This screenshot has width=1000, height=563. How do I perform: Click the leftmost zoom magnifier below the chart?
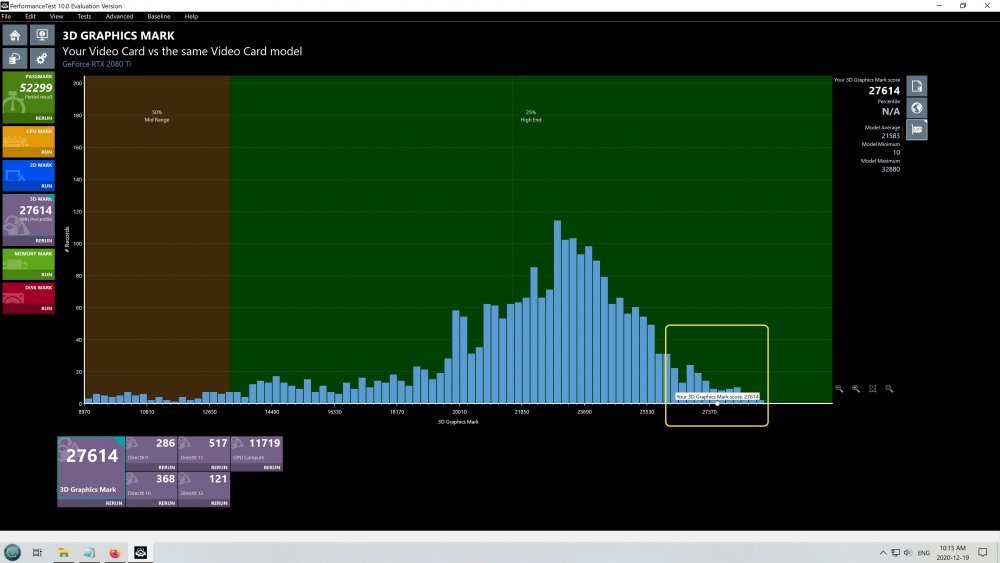point(840,389)
